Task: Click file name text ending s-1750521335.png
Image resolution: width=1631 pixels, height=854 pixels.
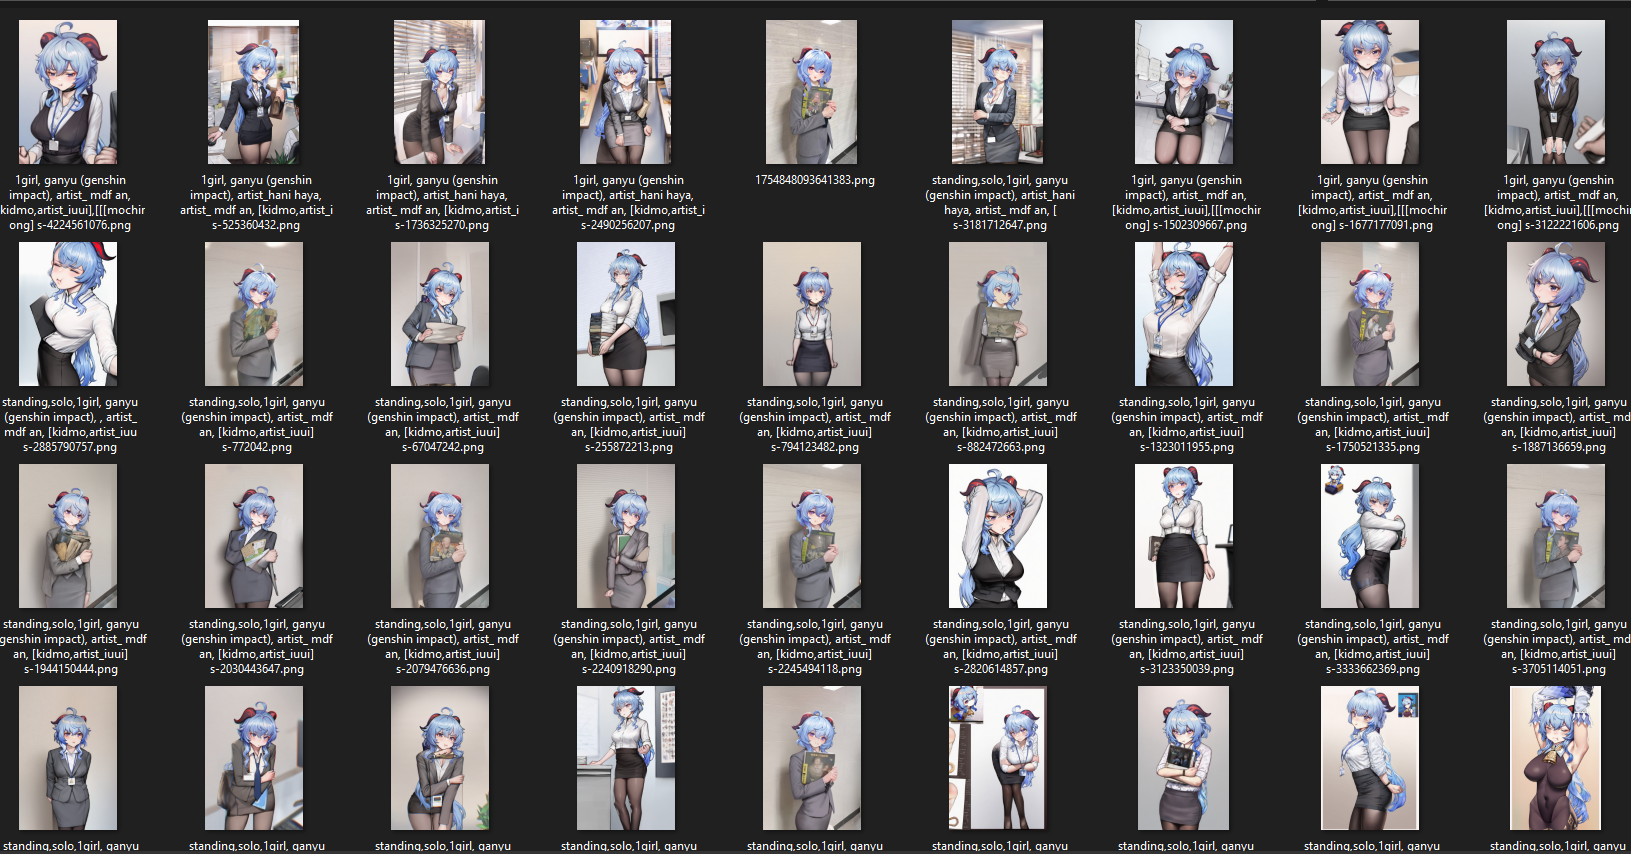Action: click(1373, 425)
